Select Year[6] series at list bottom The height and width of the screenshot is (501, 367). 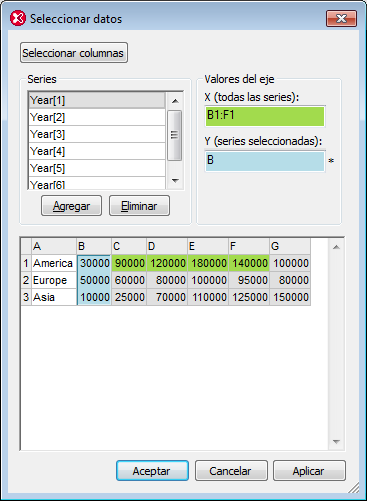click(97, 183)
